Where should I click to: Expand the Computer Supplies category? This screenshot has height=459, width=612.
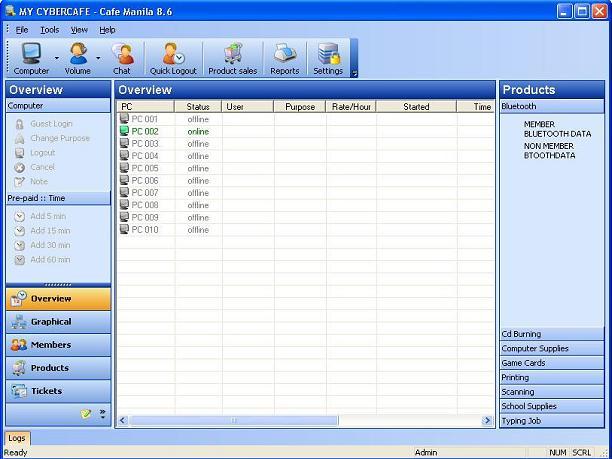tap(552, 349)
